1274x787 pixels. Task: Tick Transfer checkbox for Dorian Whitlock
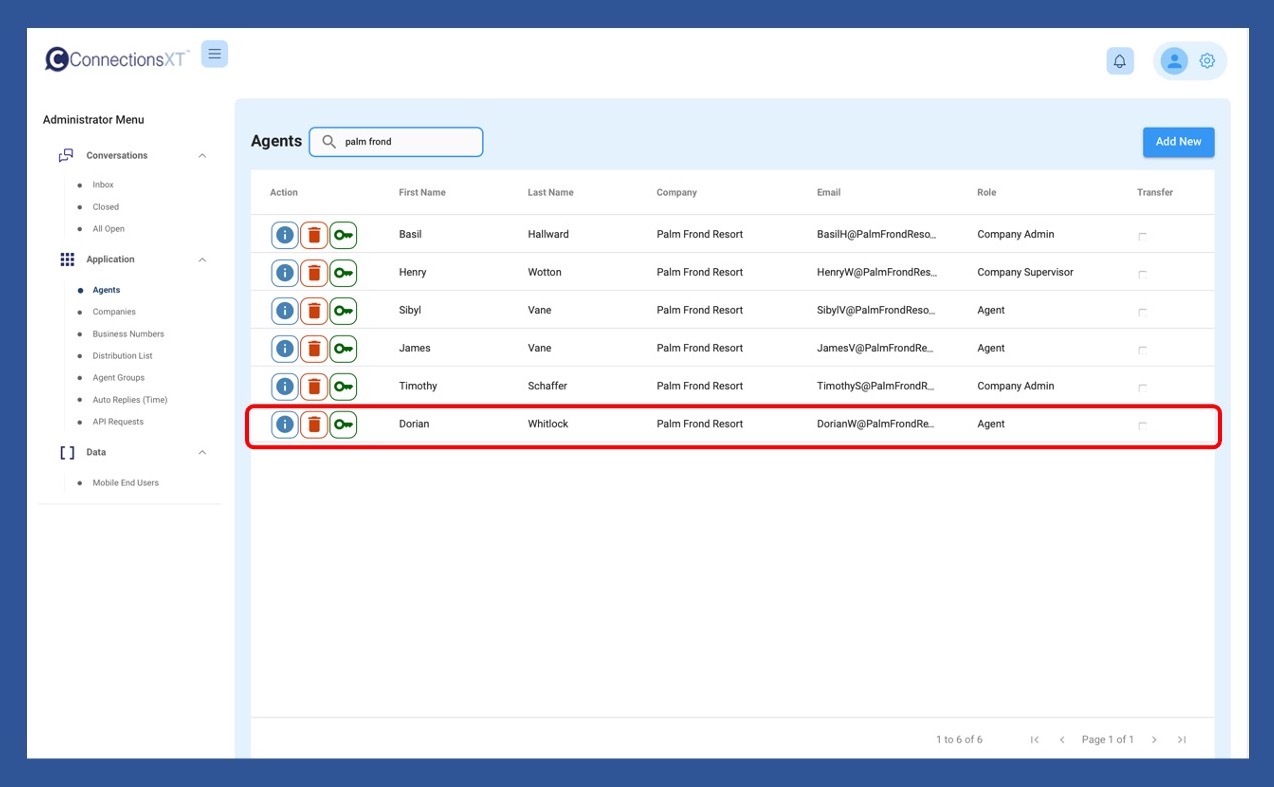coord(1142,426)
